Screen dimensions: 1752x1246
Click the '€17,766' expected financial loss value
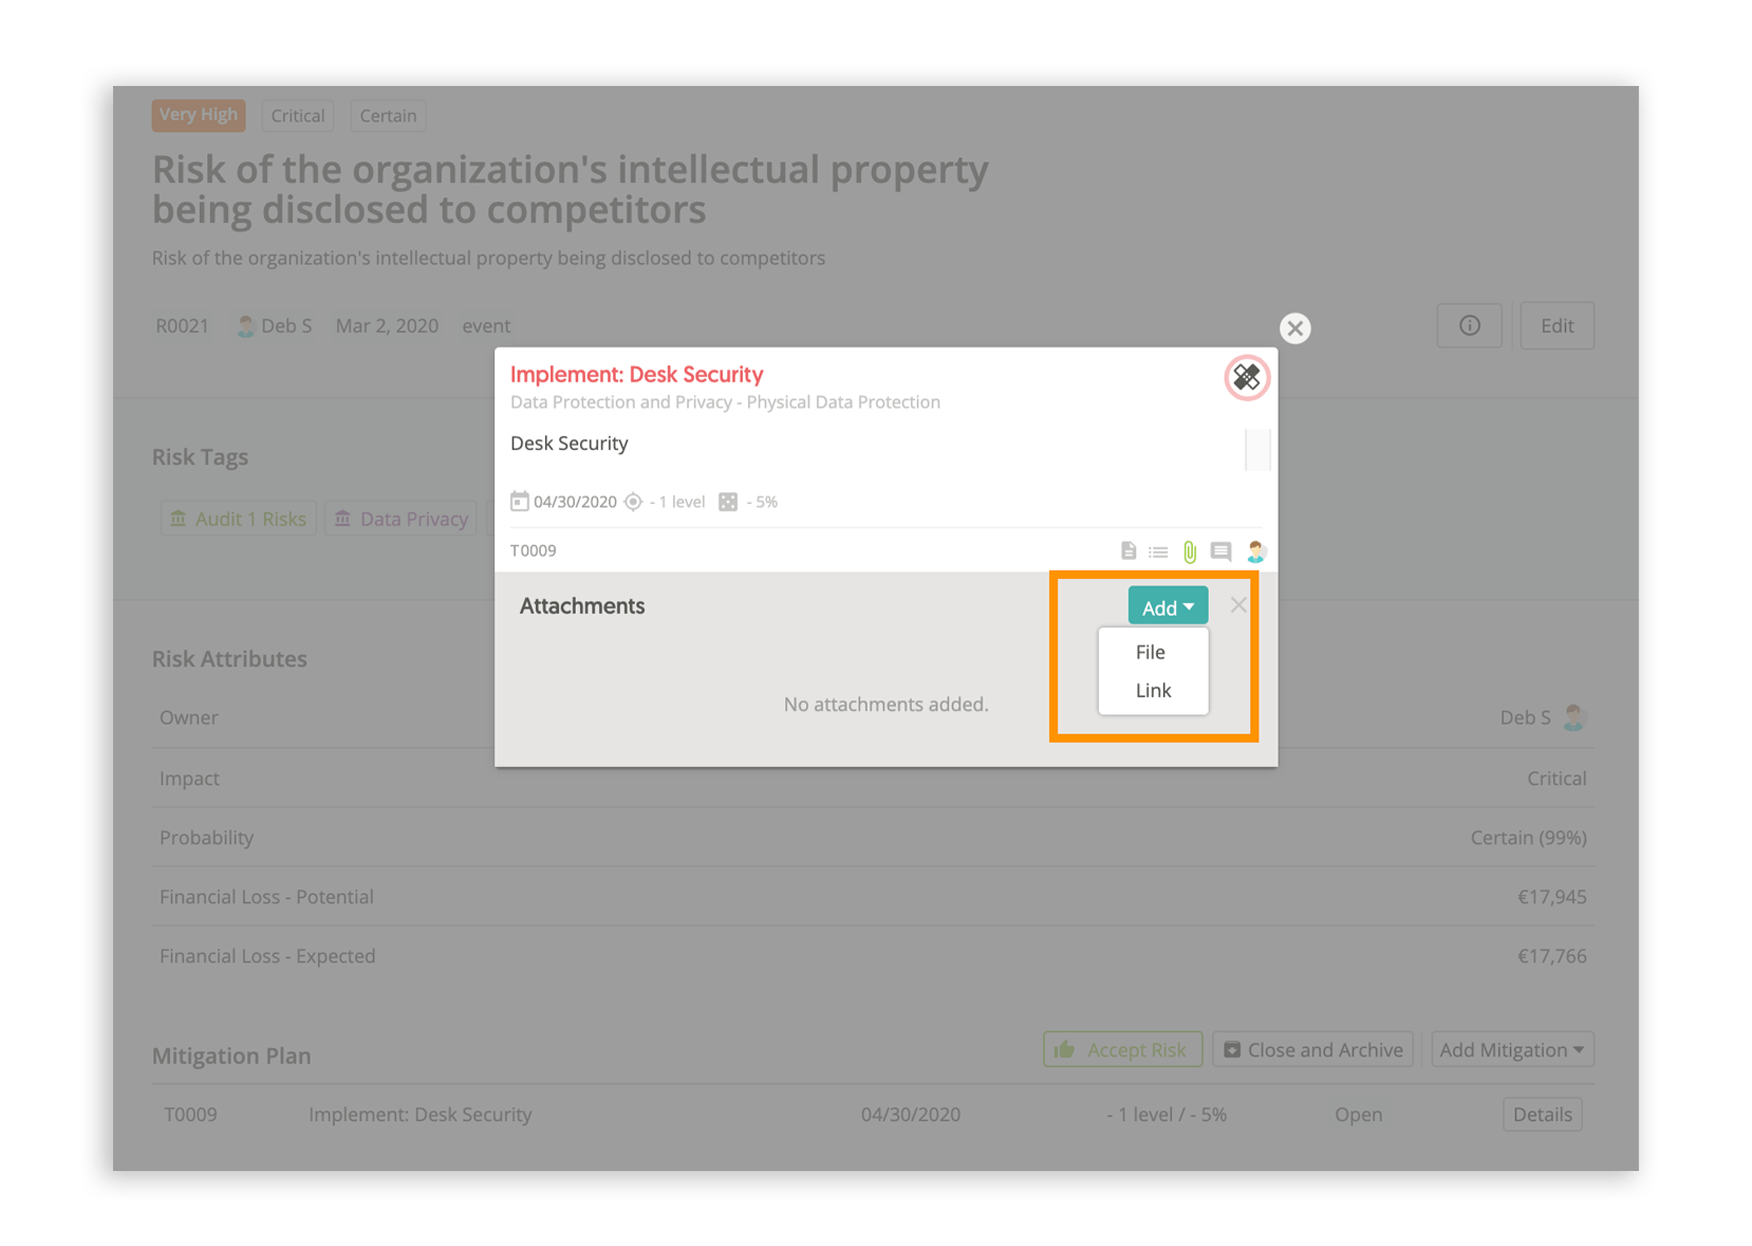pos(1552,956)
